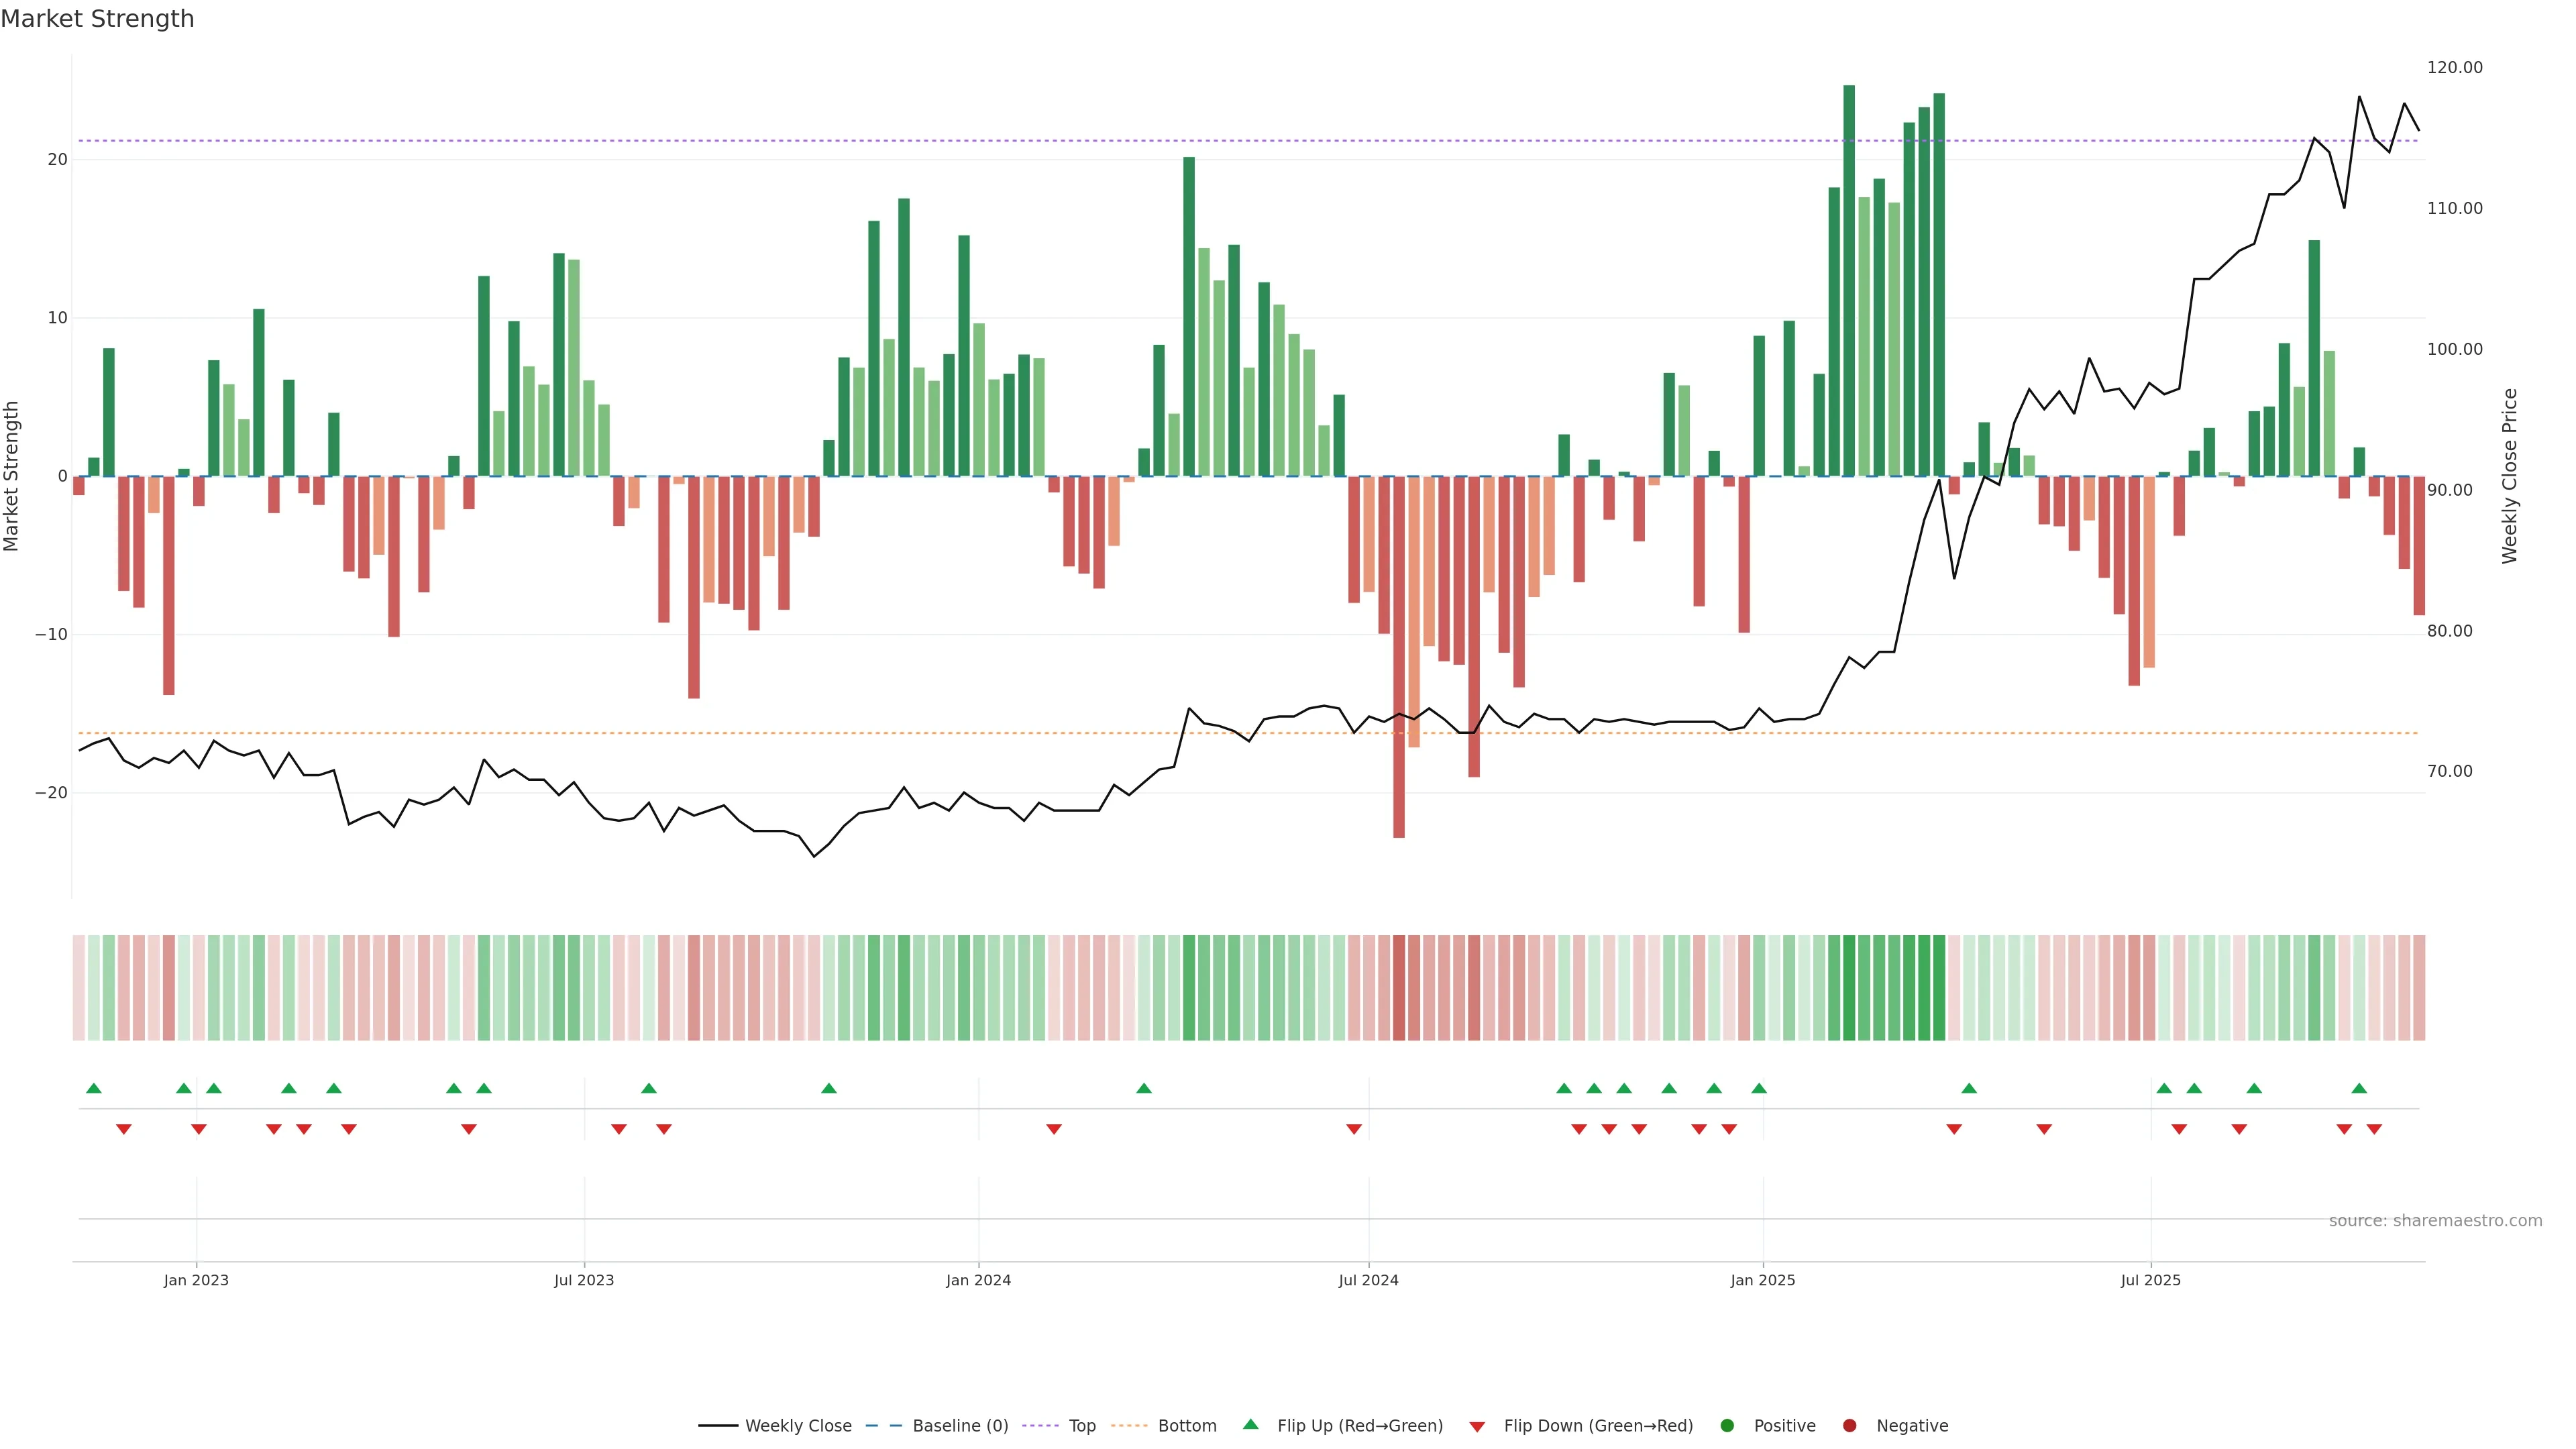Click the red Flip Down triangle legend icon
Screen dimensions: 2576x1449
tap(1477, 1427)
